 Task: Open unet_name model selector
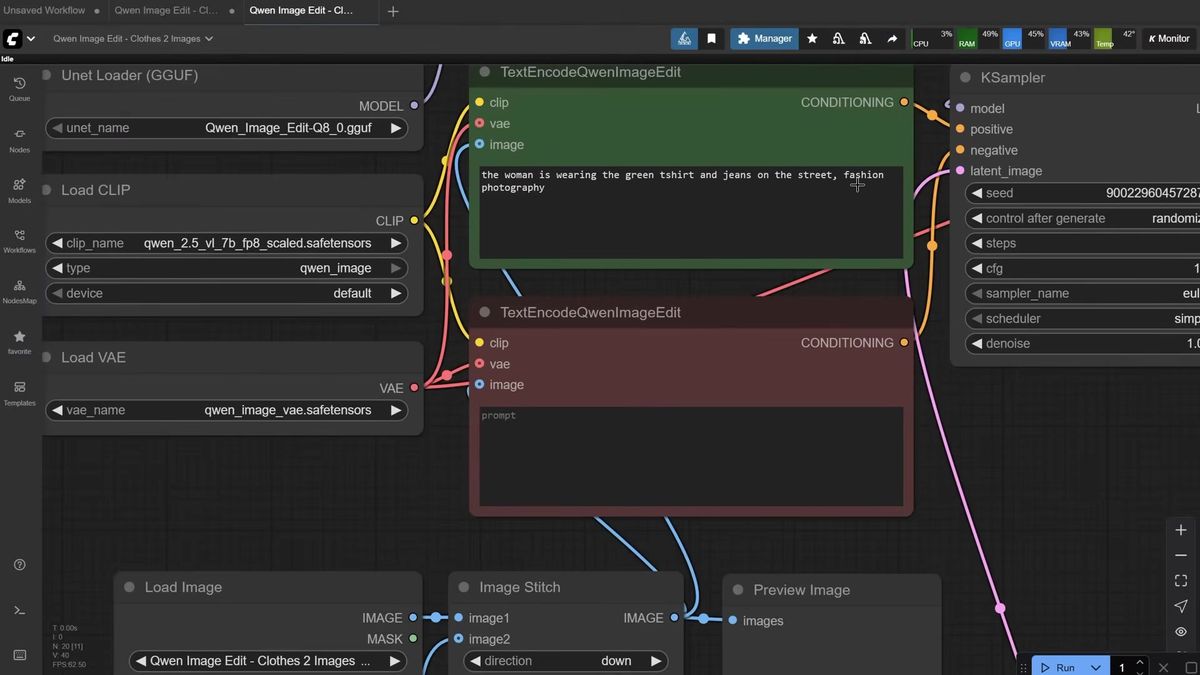[x=227, y=128]
